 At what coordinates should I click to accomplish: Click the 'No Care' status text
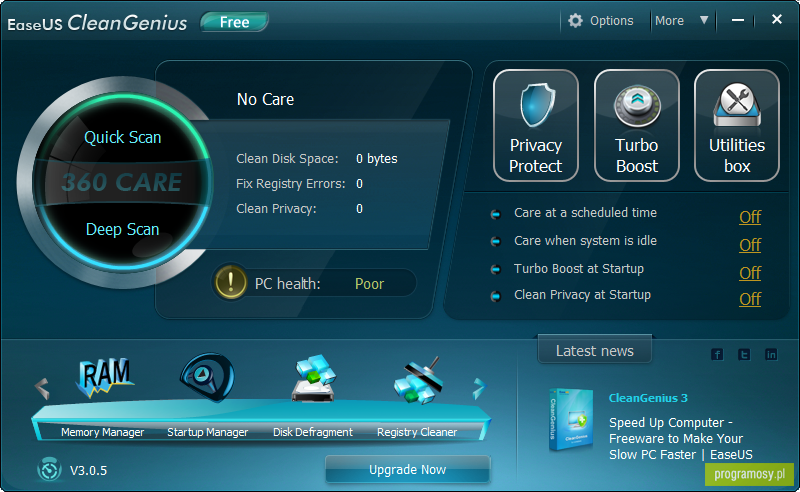(265, 99)
